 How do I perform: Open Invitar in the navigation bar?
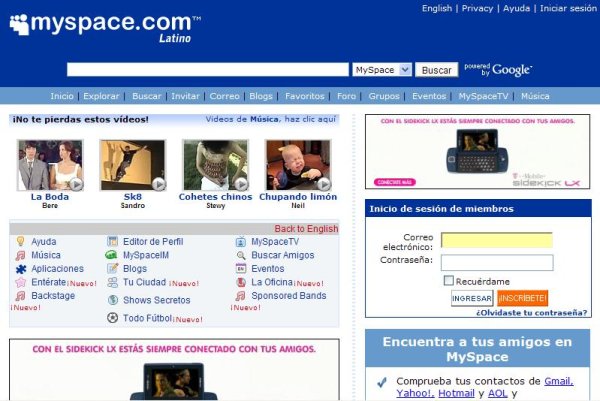[x=185, y=96]
